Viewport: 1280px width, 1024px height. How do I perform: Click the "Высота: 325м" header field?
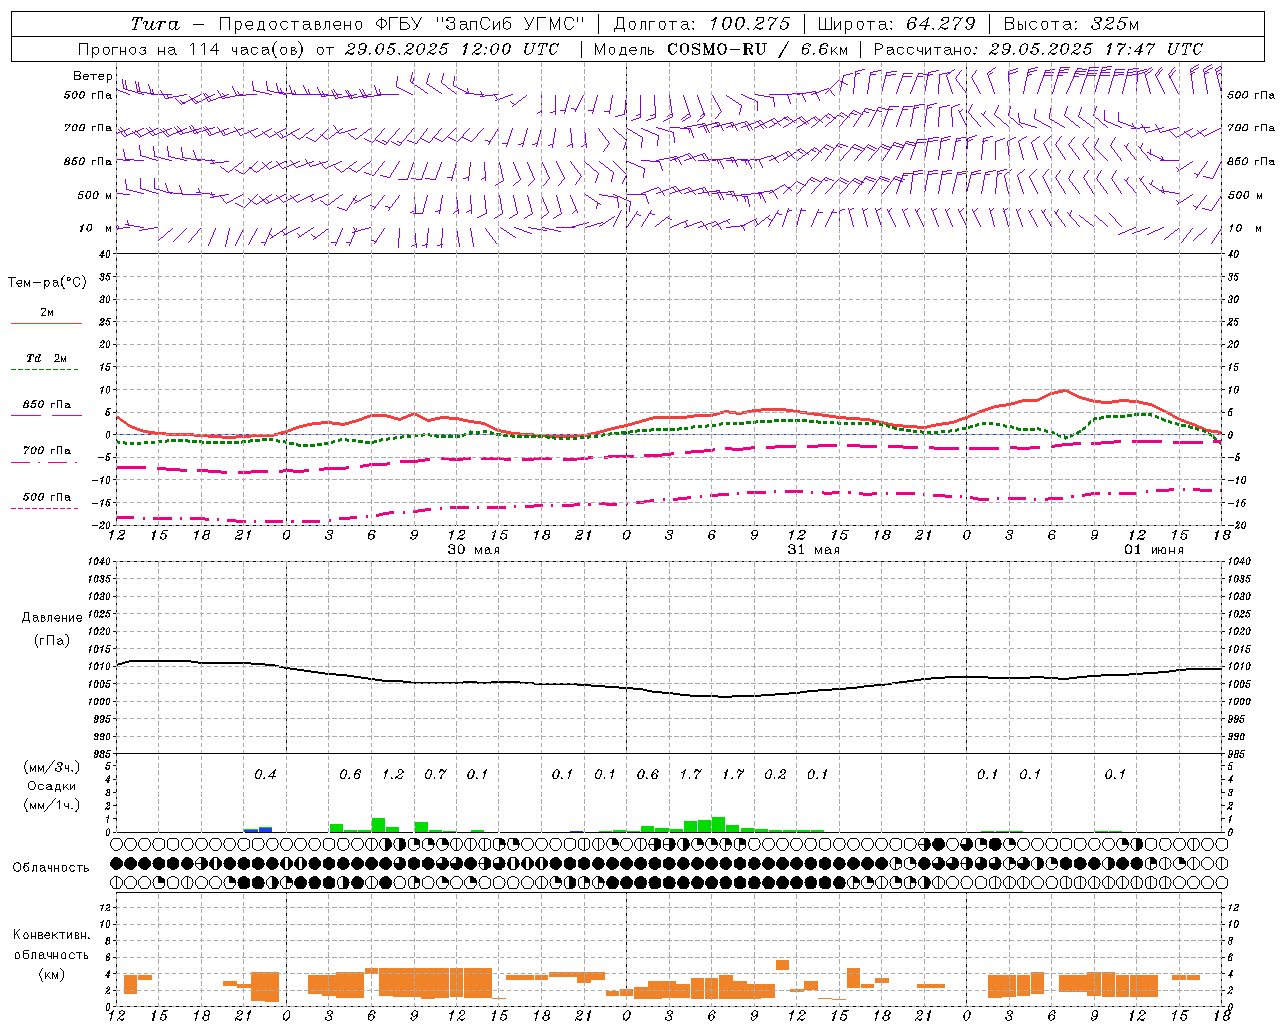[x=1071, y=24]
